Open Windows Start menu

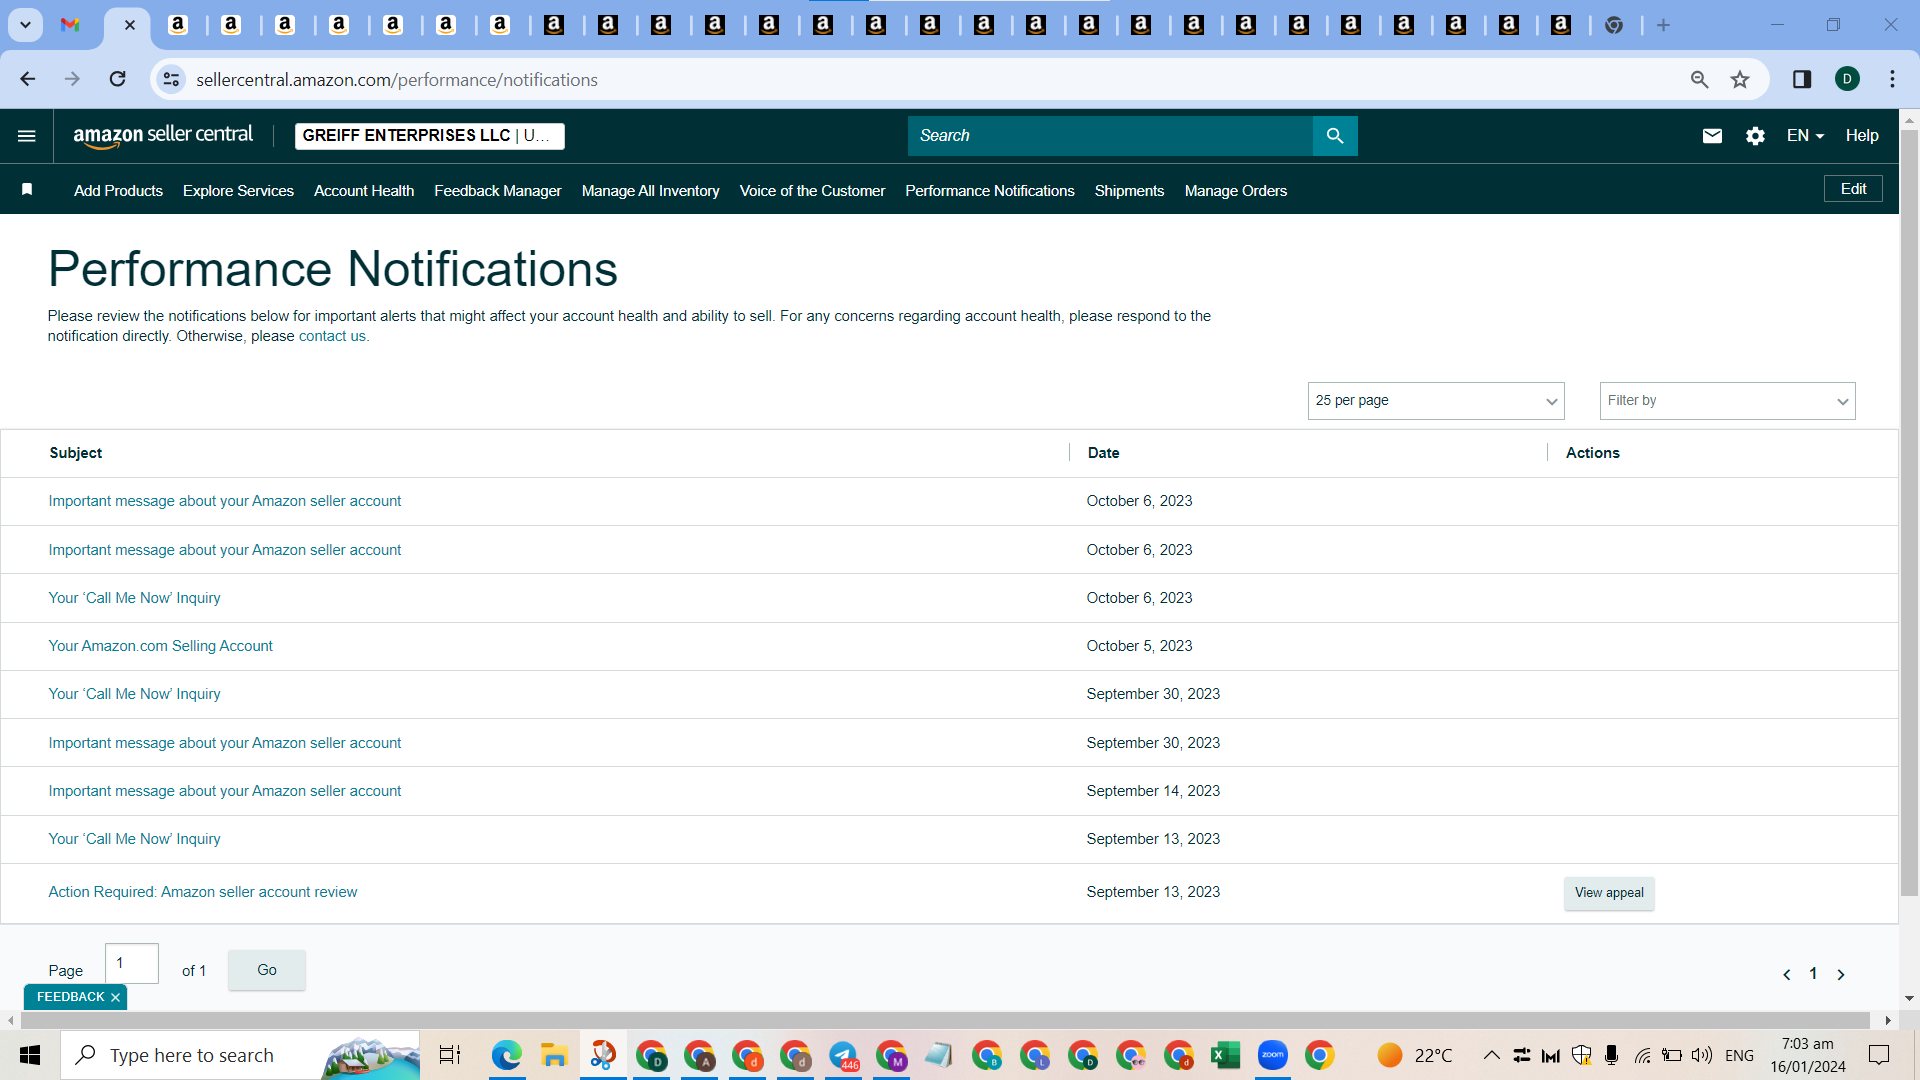click(29, 1055)
